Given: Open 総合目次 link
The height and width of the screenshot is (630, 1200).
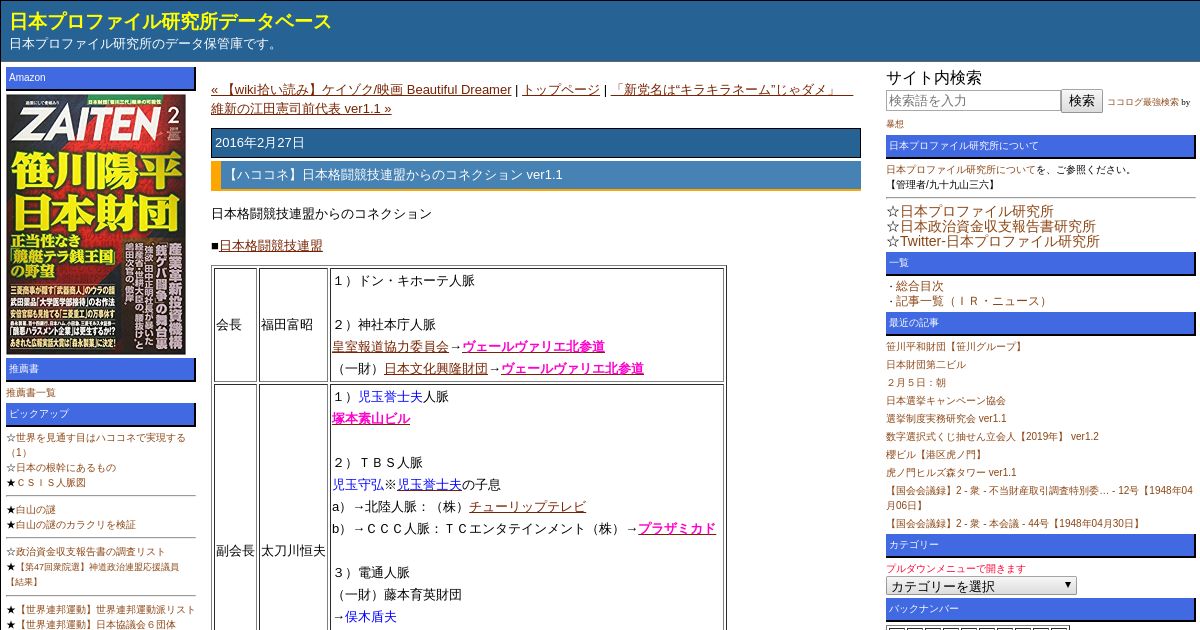Looking at the screenshot, I should [x=919, y=286].
